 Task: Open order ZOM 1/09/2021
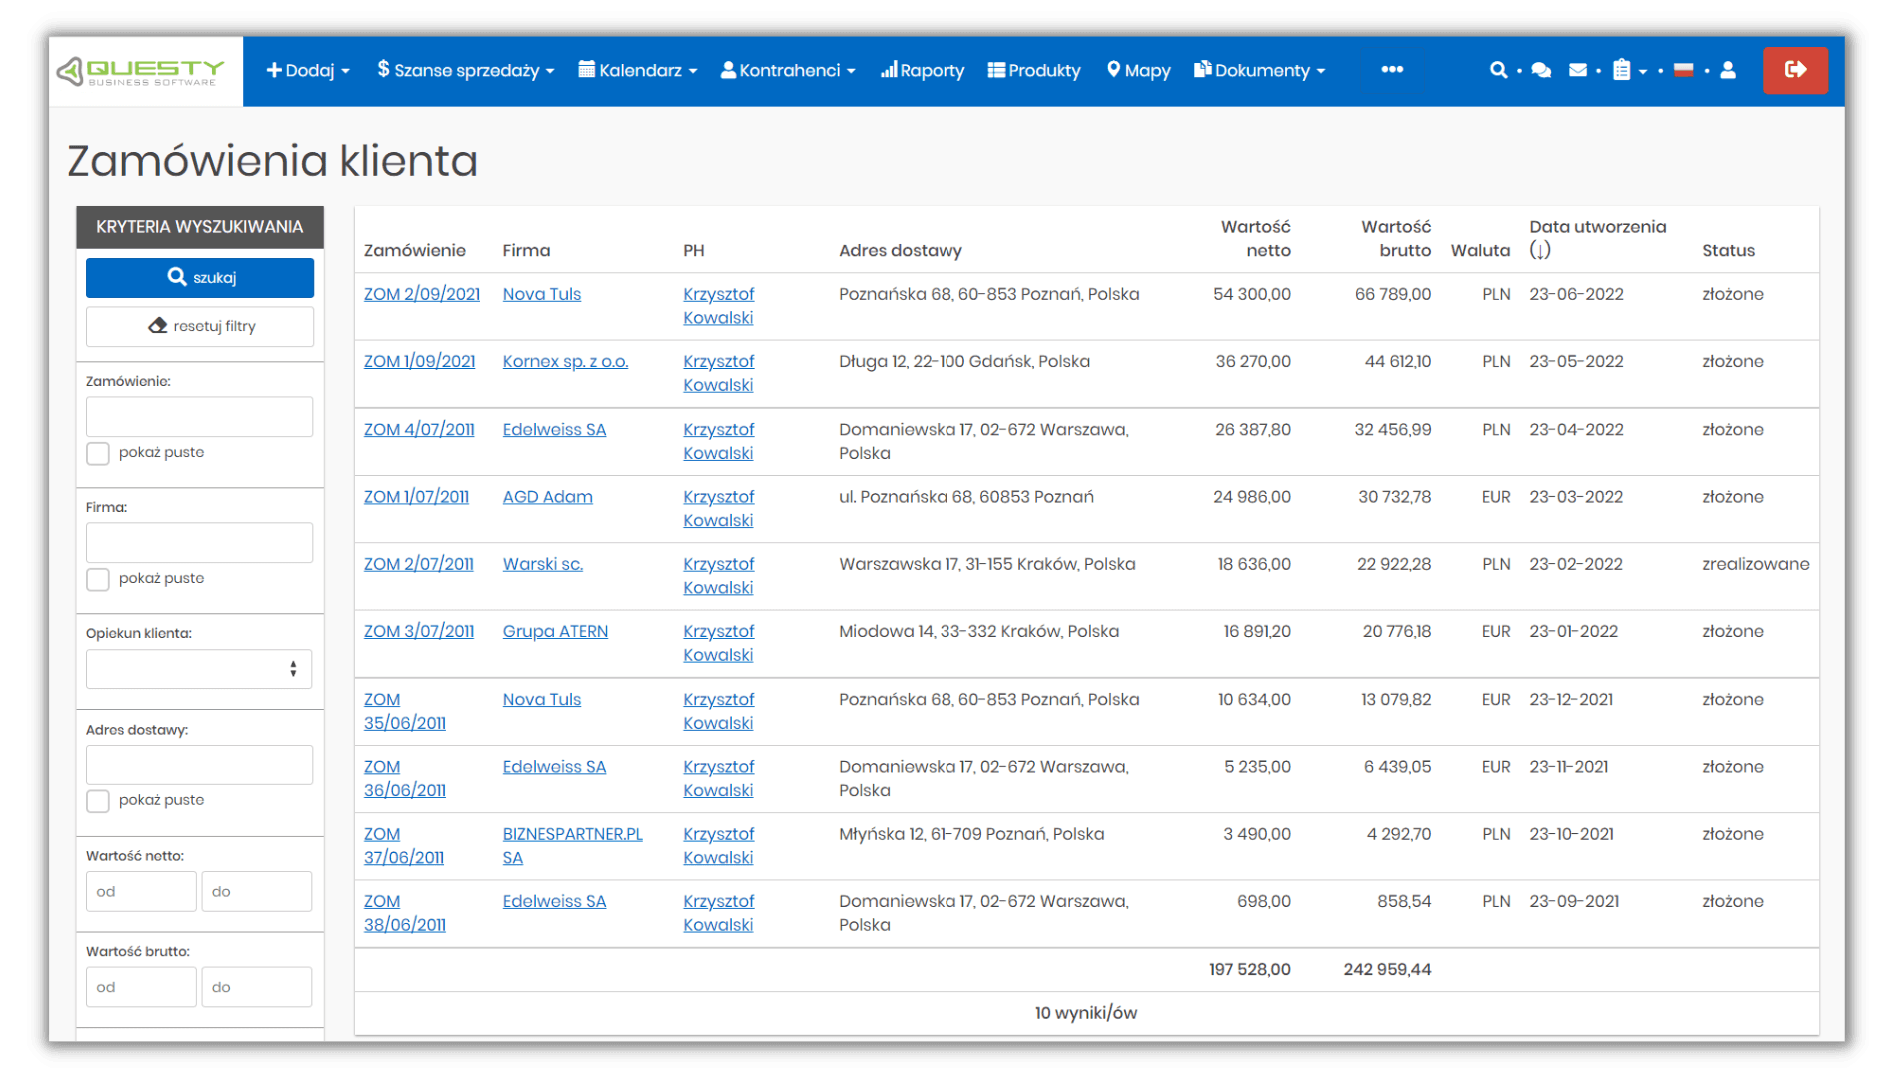click(x=420, y=361)
